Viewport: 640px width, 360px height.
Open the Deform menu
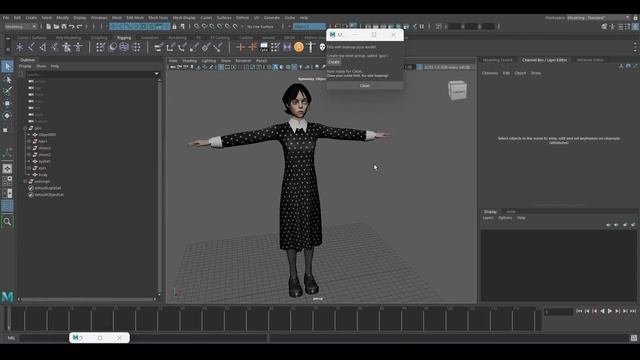click(x=242, y=18)
